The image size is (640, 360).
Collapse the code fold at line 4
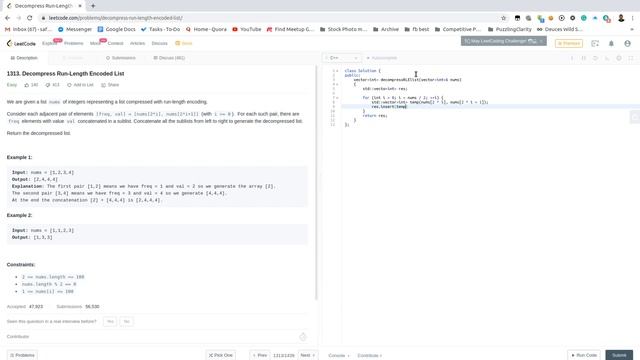(x=337, y=84)
